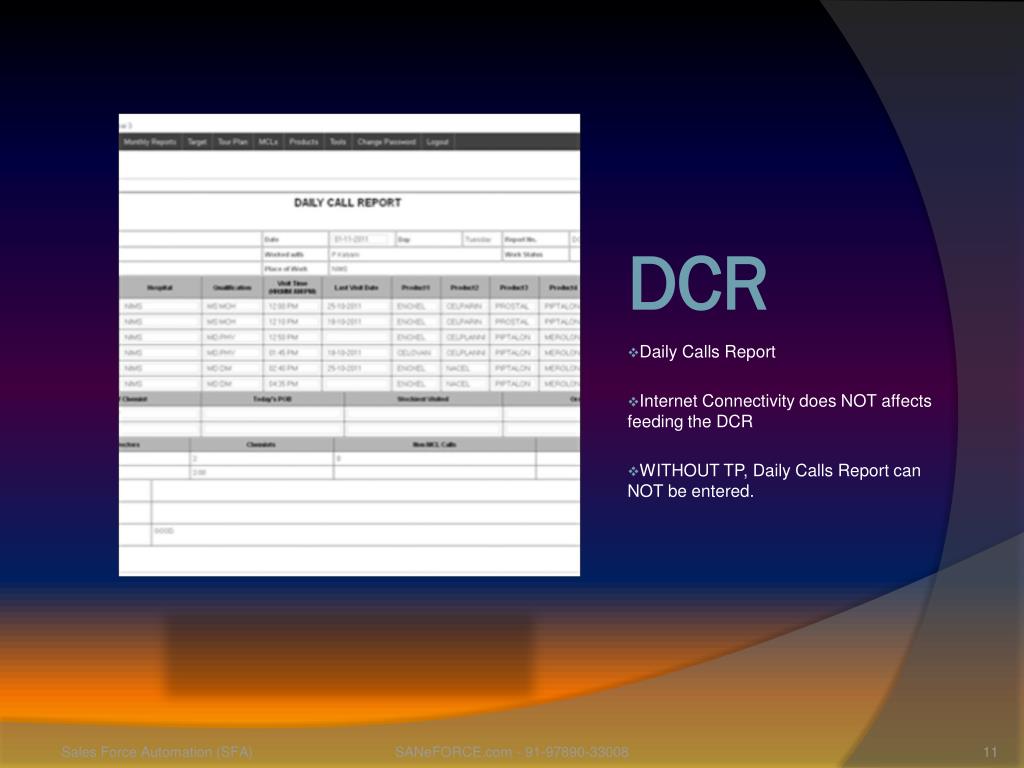Click the Logout link

438,142
